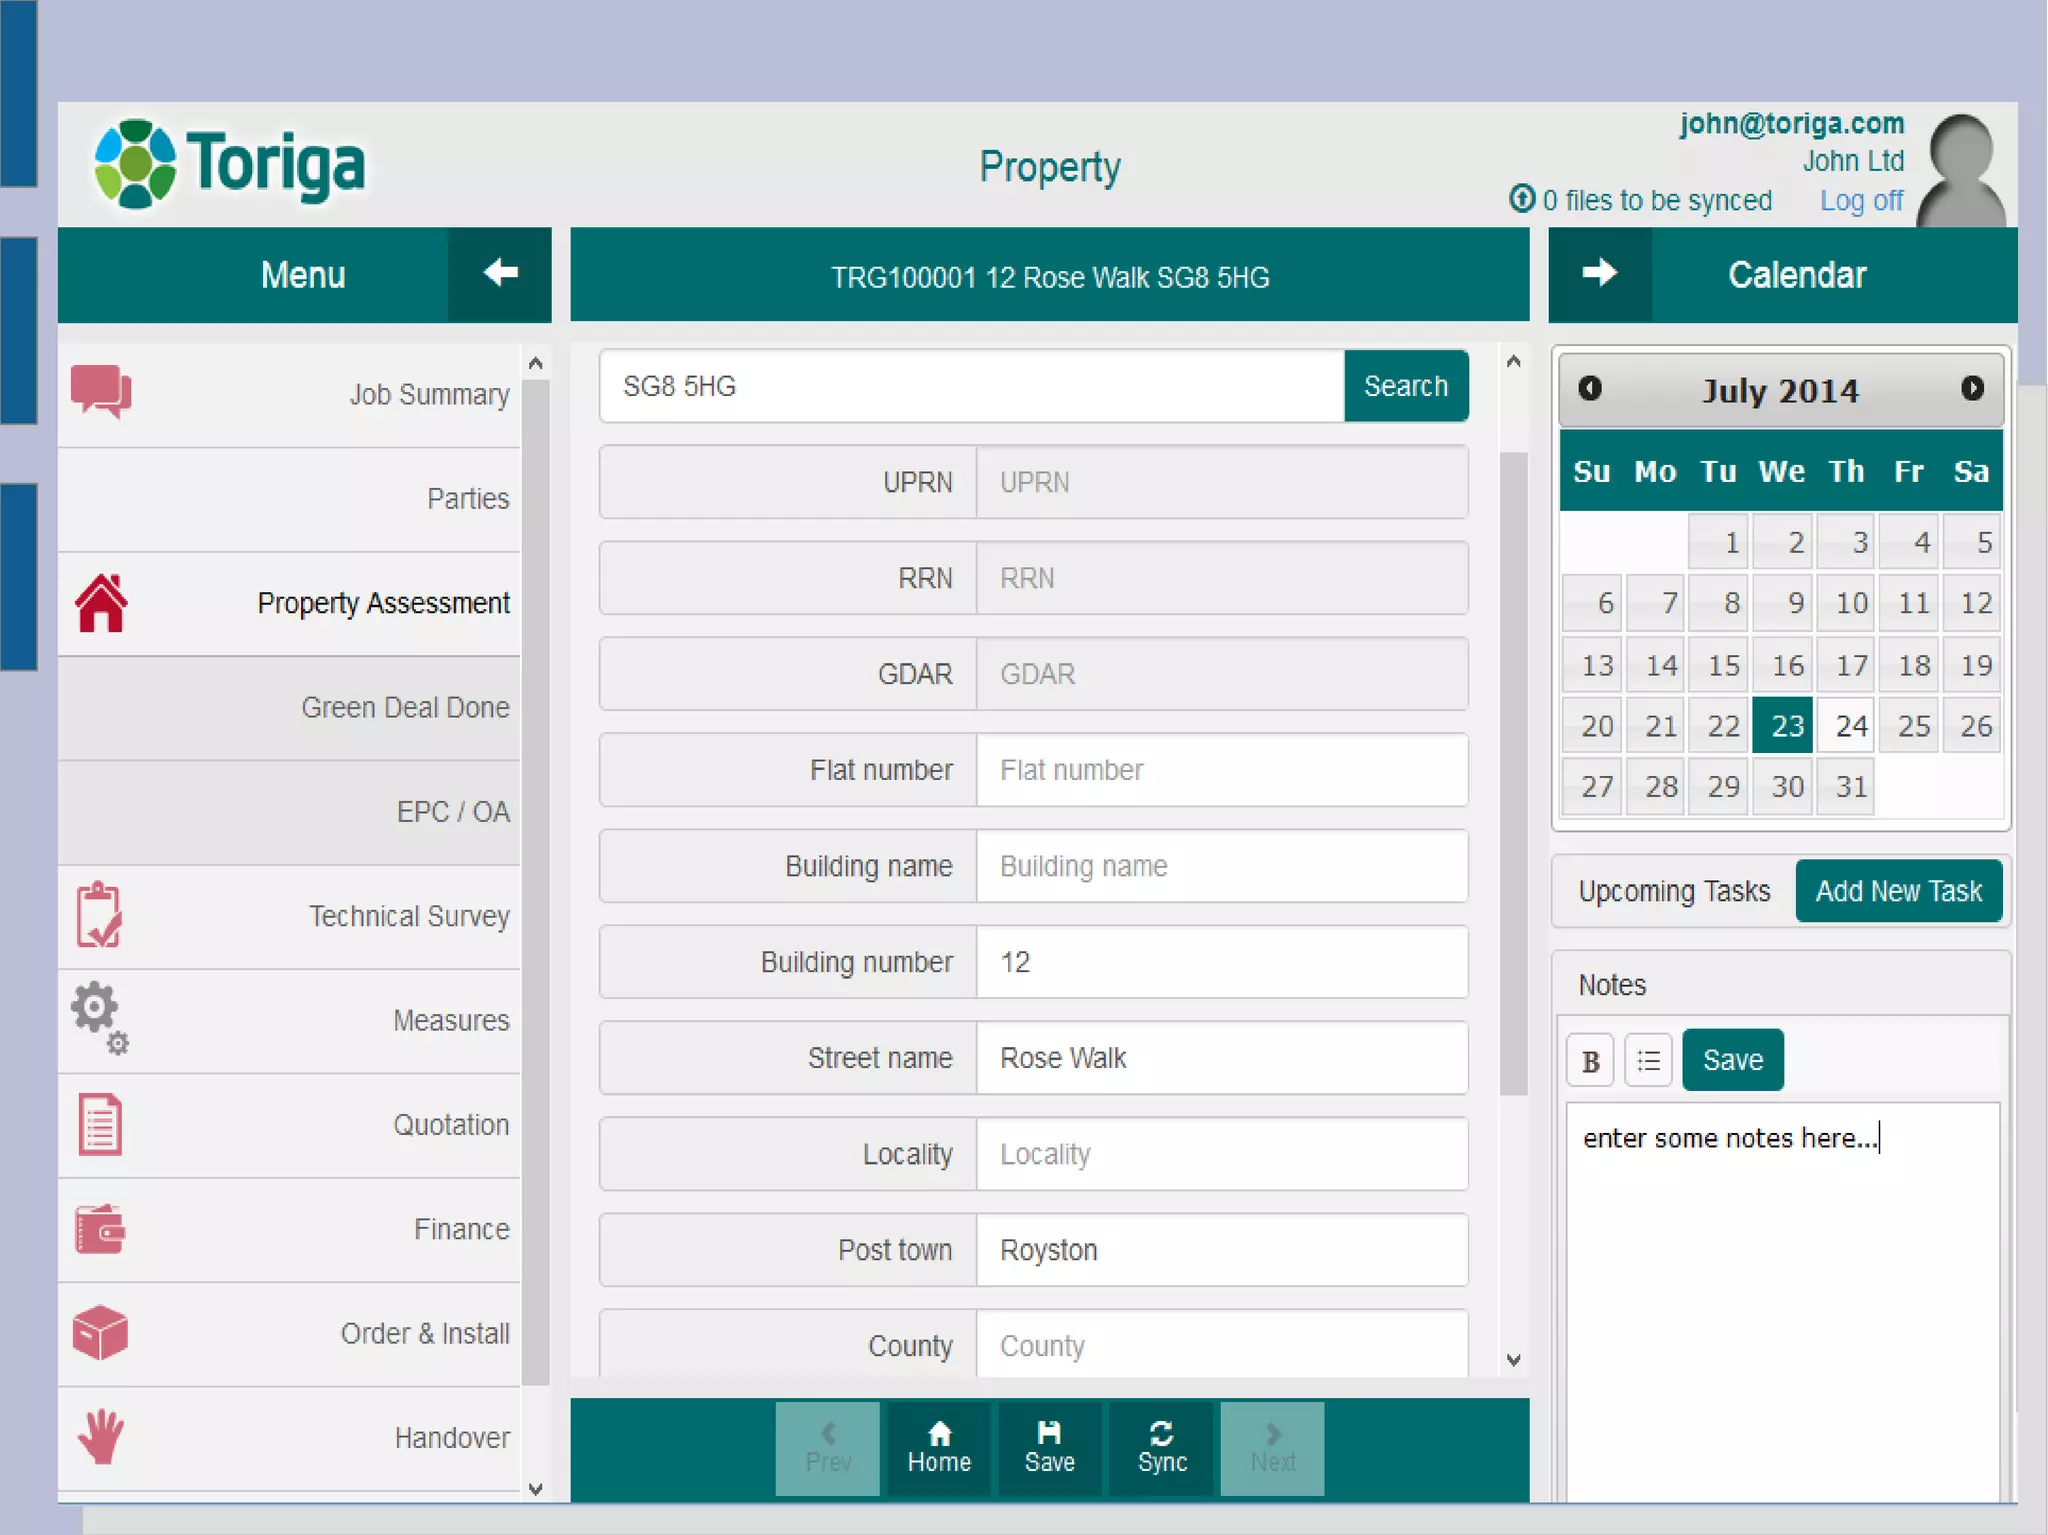Select the Green Deal Done menu item
The height and width of the screenshot is (1535, 2048).
(405, 707)
